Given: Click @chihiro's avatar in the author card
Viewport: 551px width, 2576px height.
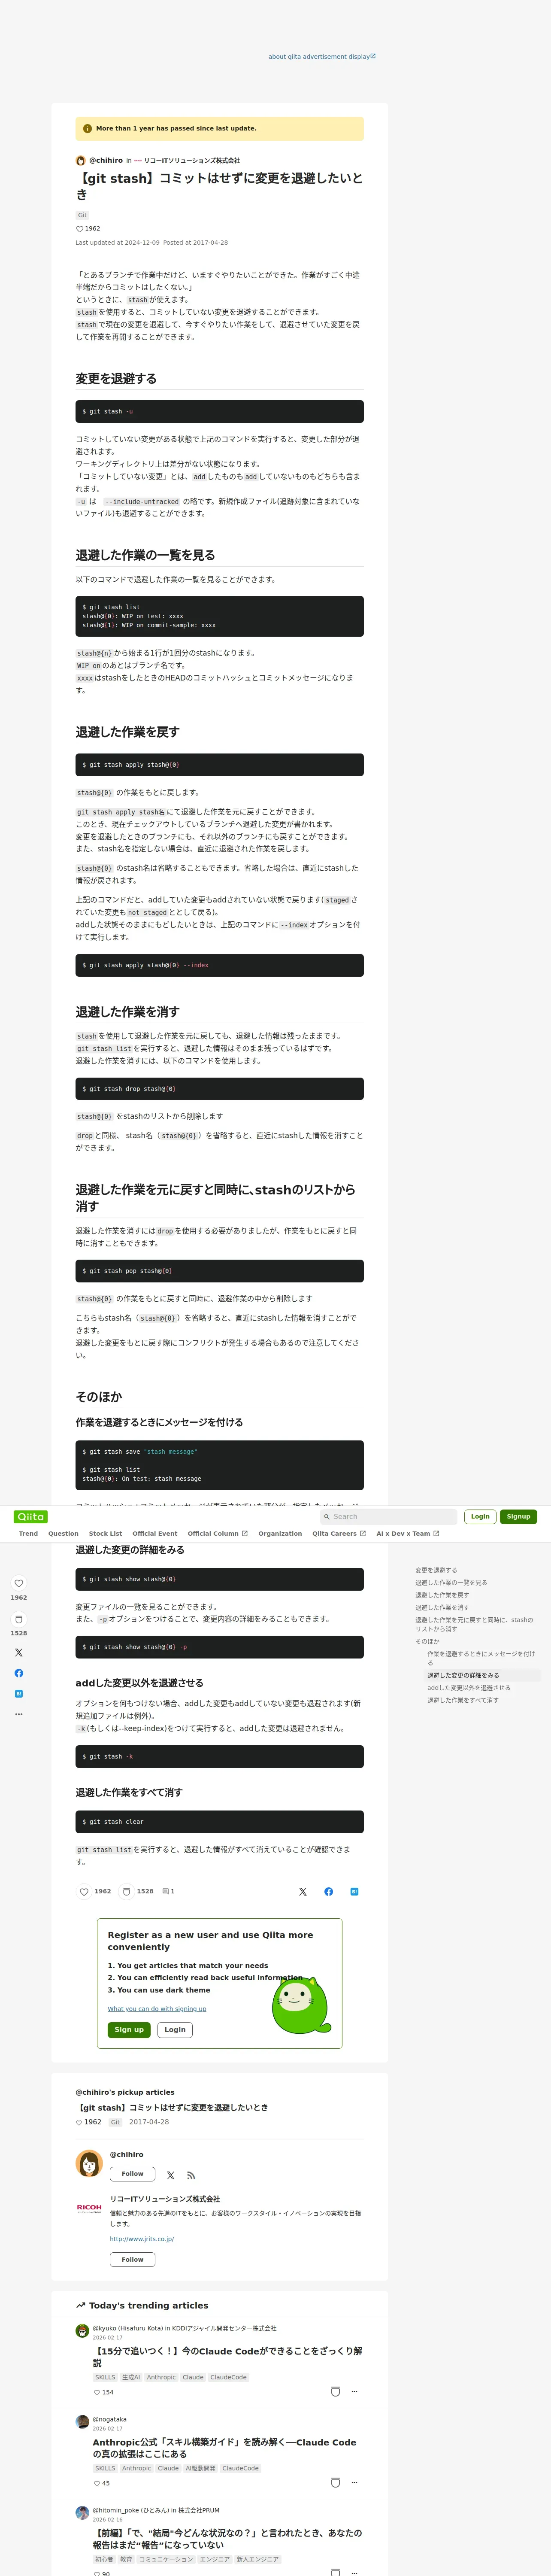Looking at the screenshot, I should coord(89,2162).
